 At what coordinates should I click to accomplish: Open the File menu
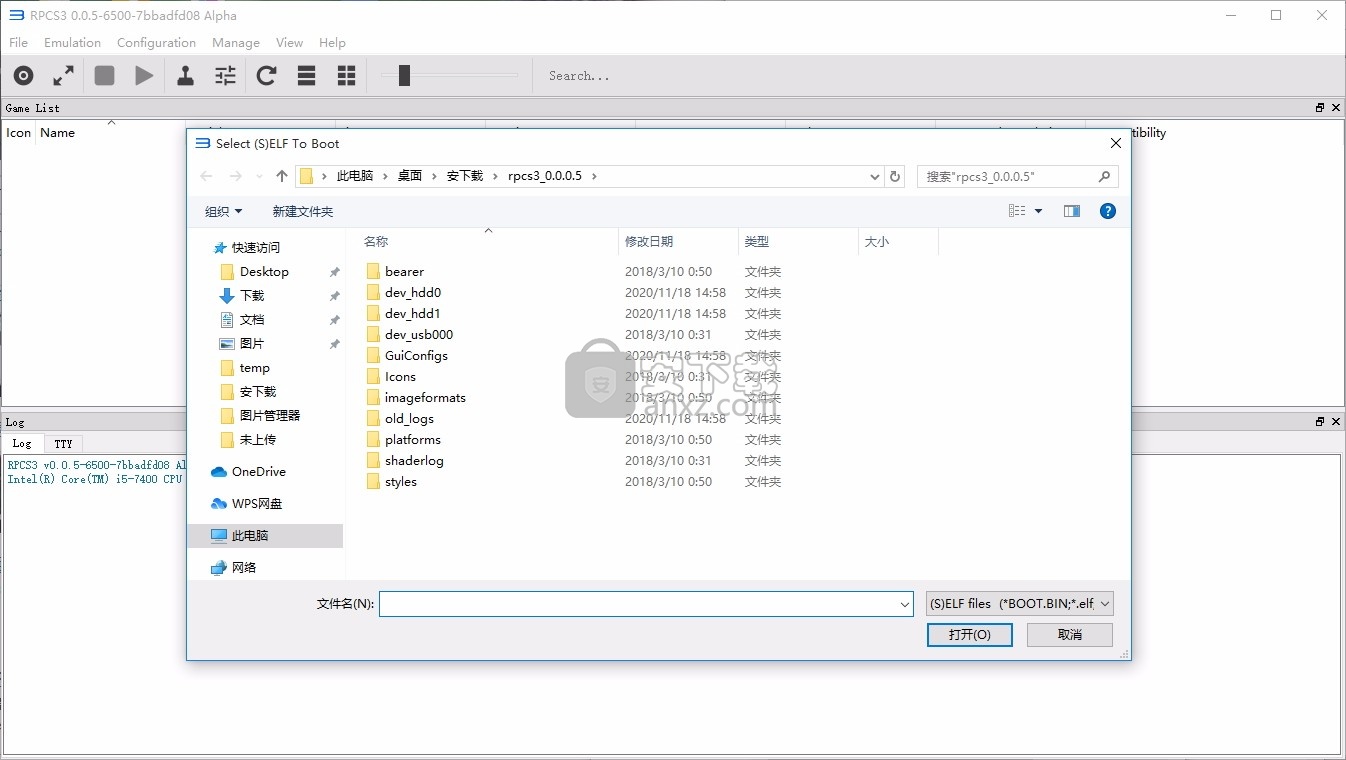(x=18, y=42)
